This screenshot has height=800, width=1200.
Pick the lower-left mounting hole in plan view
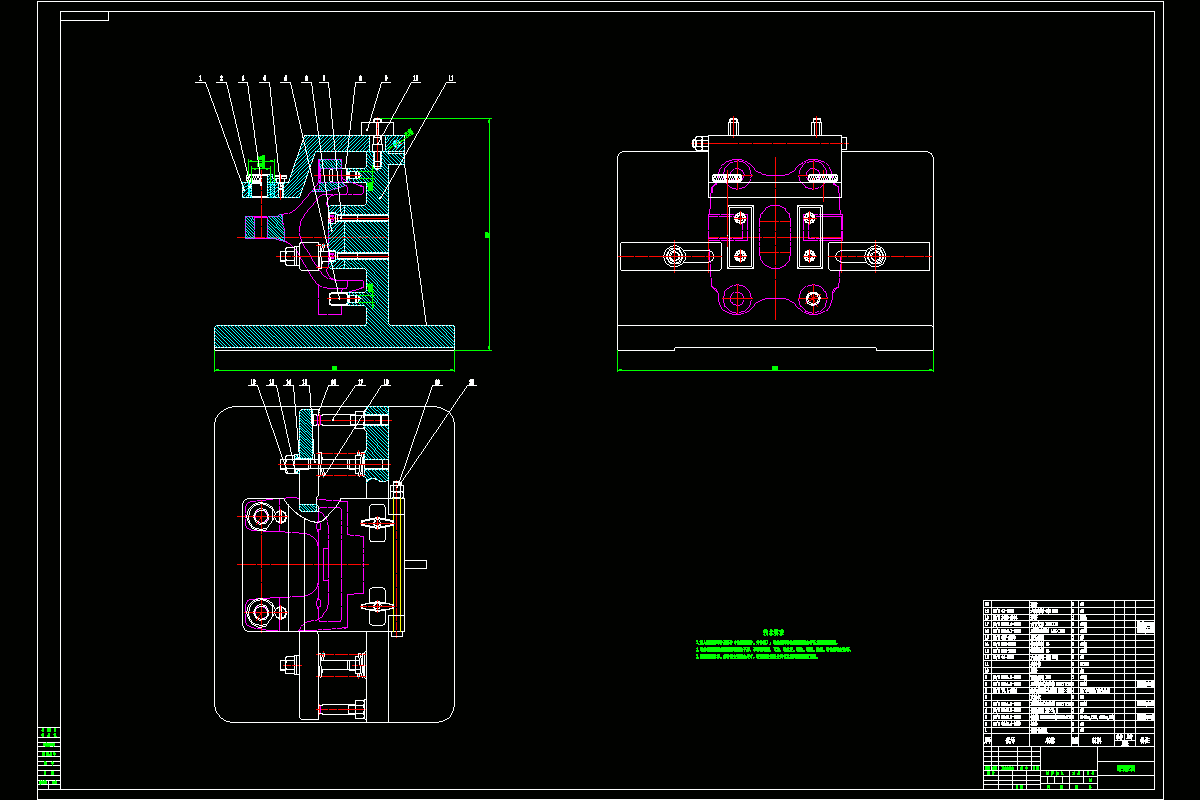[262, 610]
